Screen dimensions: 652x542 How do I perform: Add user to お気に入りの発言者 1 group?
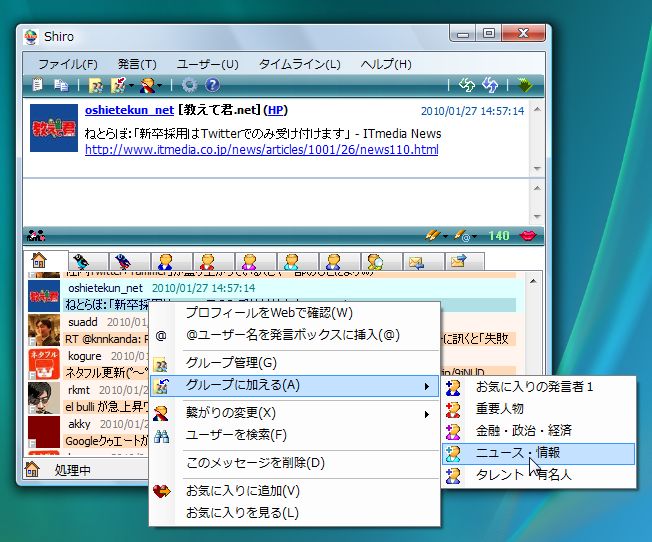tap(538, 387)
